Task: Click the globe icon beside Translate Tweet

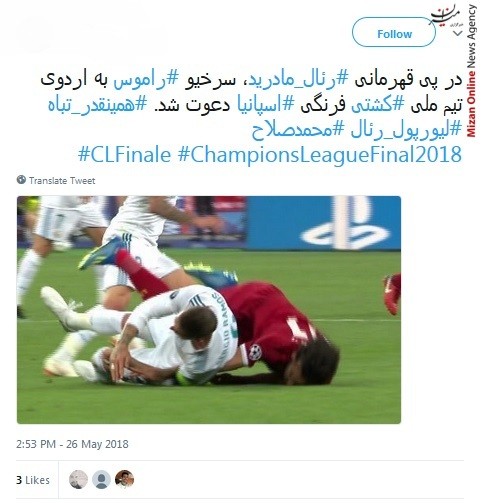Action: pyautogui.click(x=21, y=180)
